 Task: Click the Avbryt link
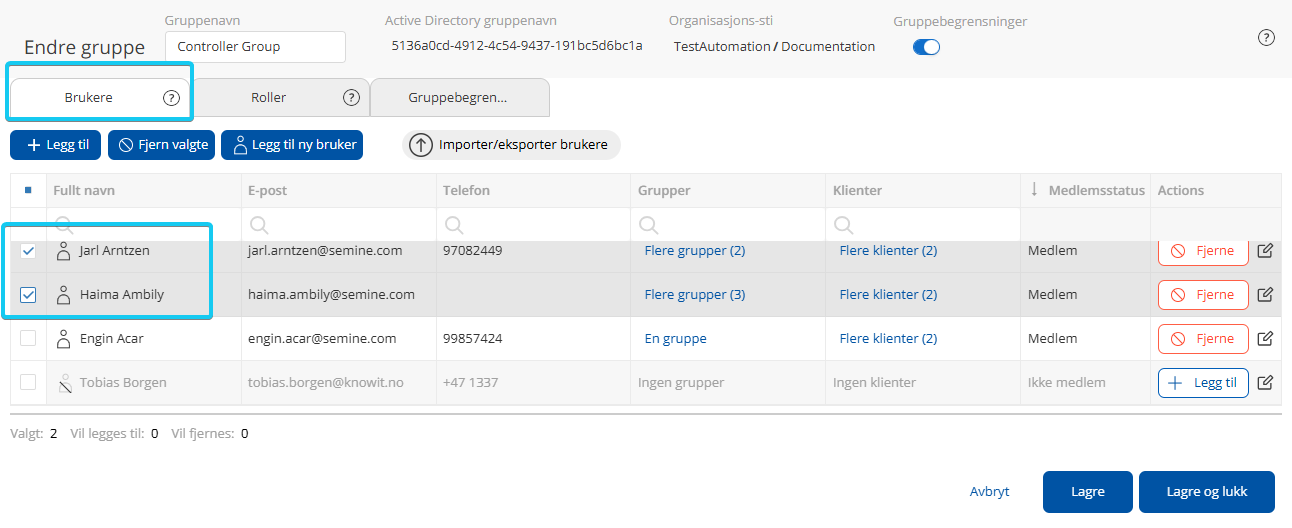pos(989,492)
